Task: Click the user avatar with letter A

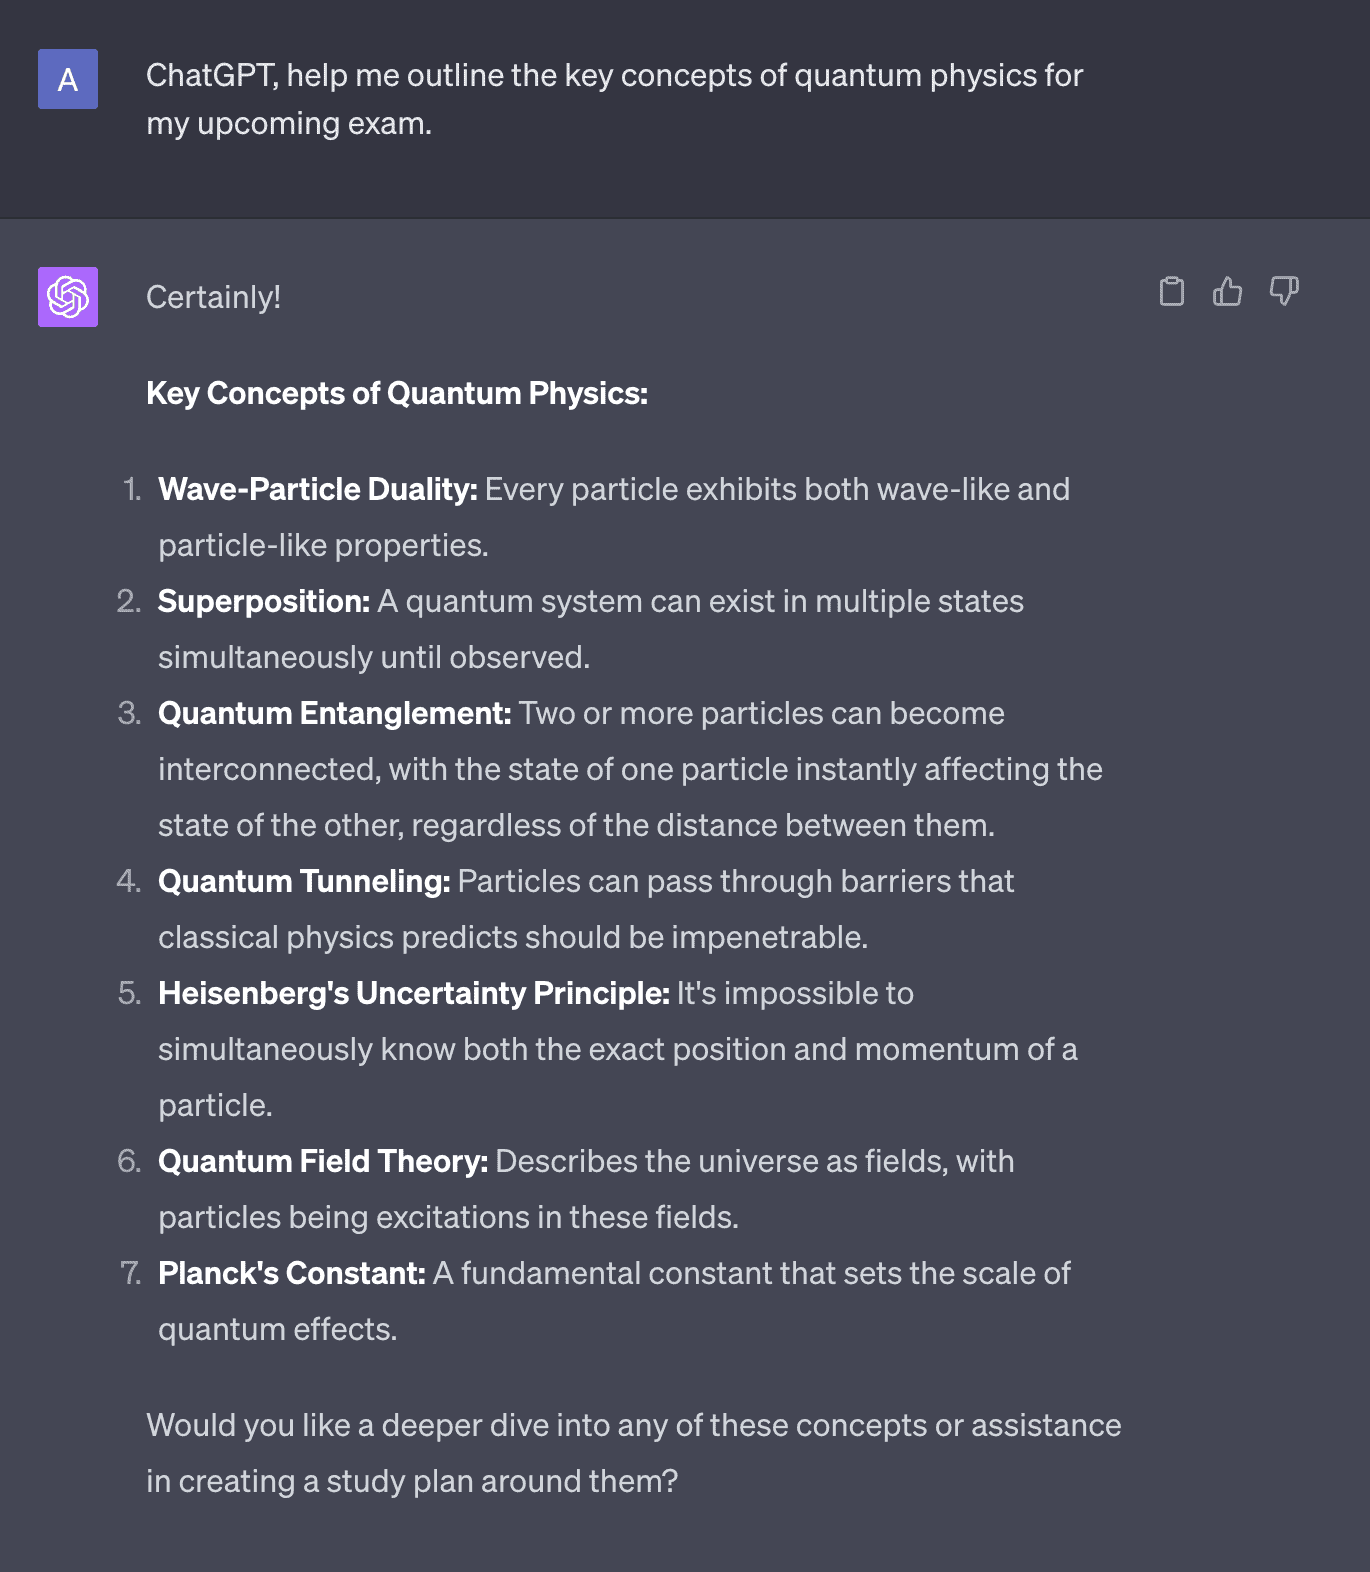Action: [x=68, y=79]
